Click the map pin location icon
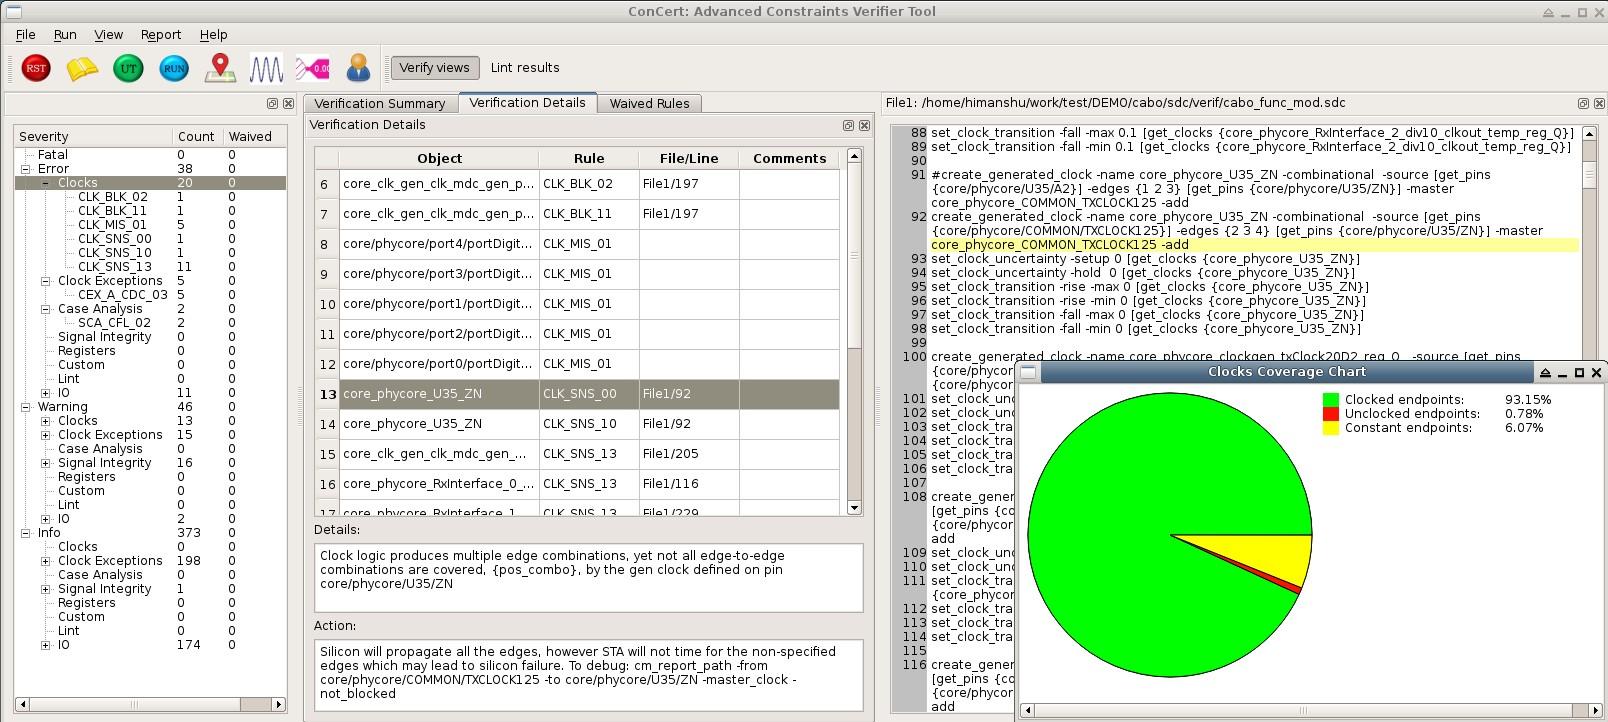Screen dimensions: 1608x722 pyautogui.click(x=220, y=68)
